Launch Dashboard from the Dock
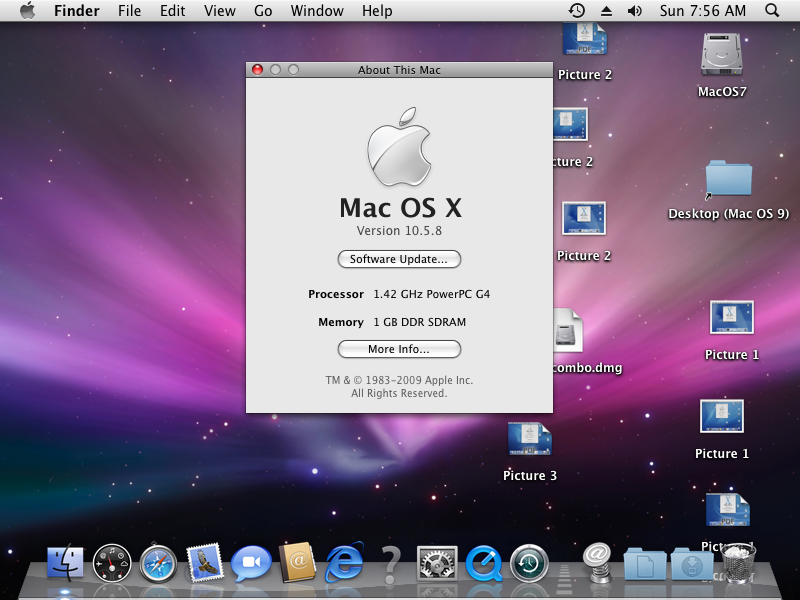 tap(112, 563)
